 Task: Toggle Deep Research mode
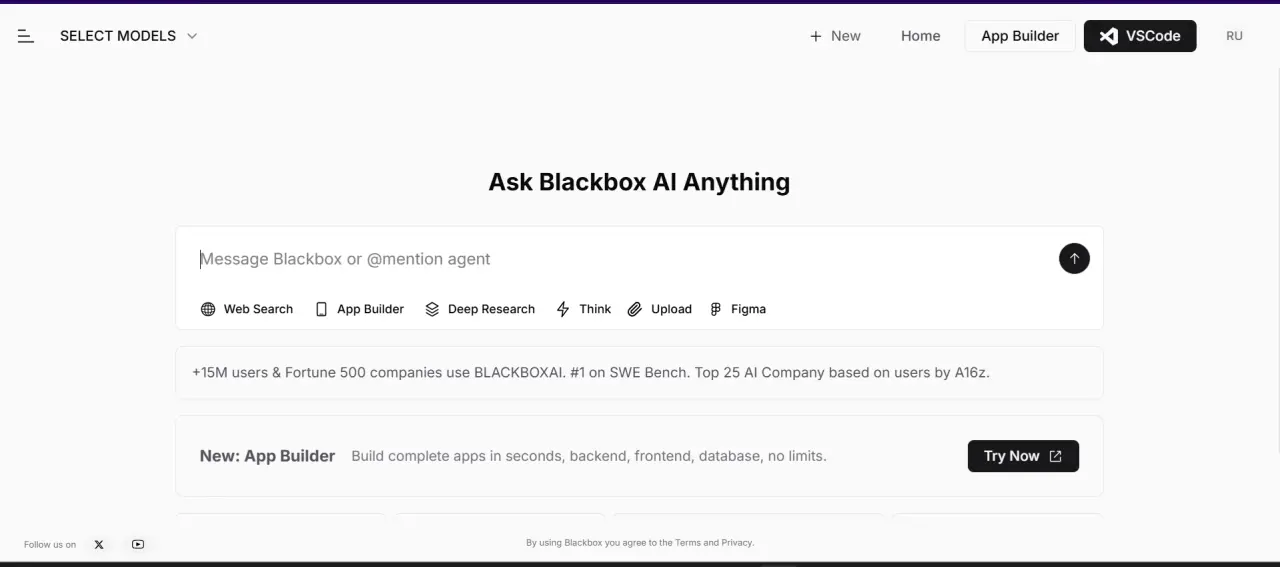pyautogui.click(x=480, y=309)
